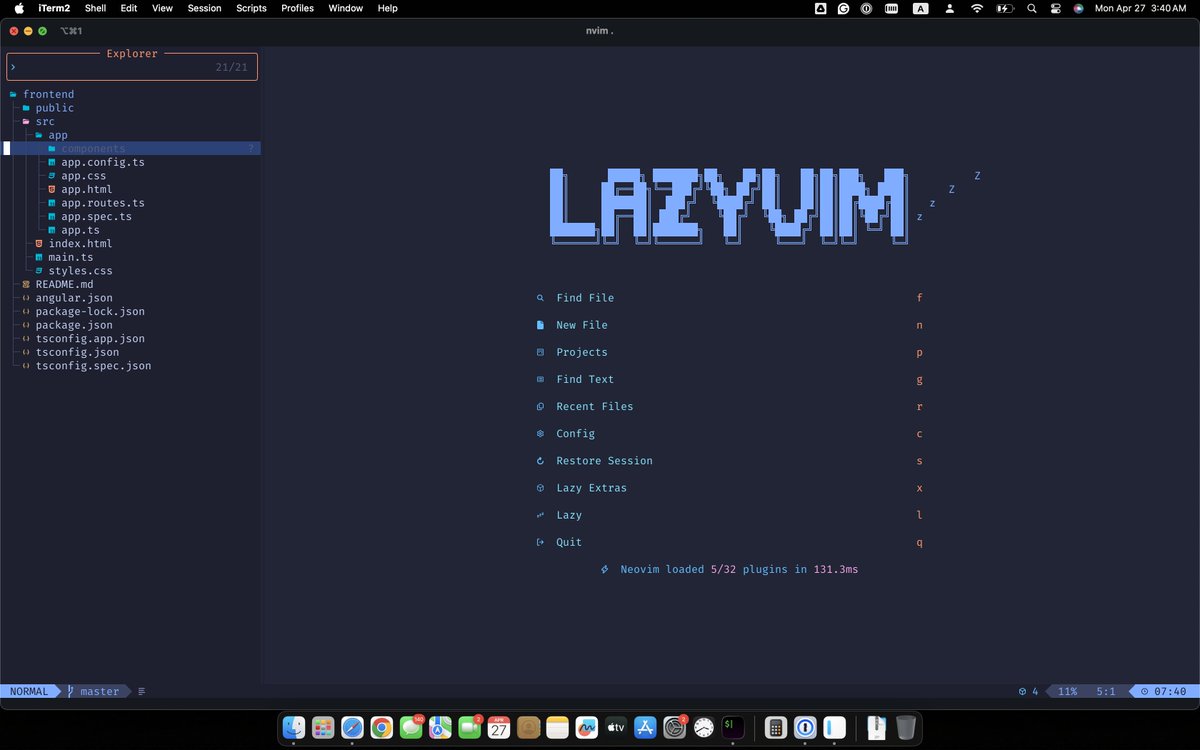1200x750 pixels.
Task: Click the exit icon beside Quit
Action: point(540,542)
